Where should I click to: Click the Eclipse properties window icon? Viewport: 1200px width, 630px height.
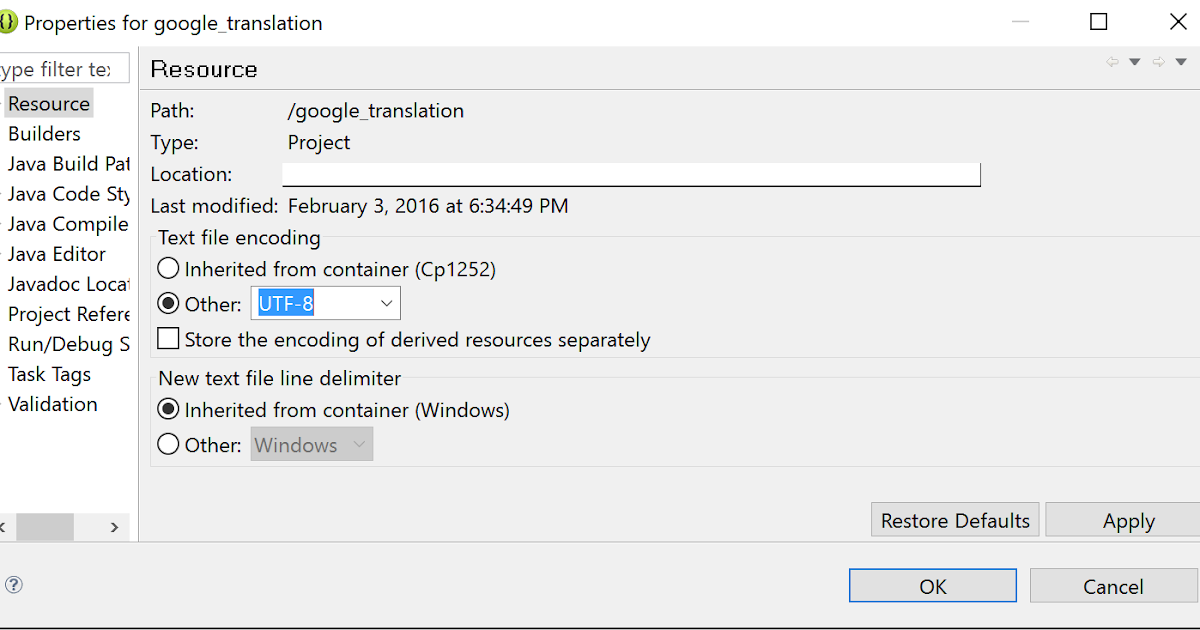7,22
